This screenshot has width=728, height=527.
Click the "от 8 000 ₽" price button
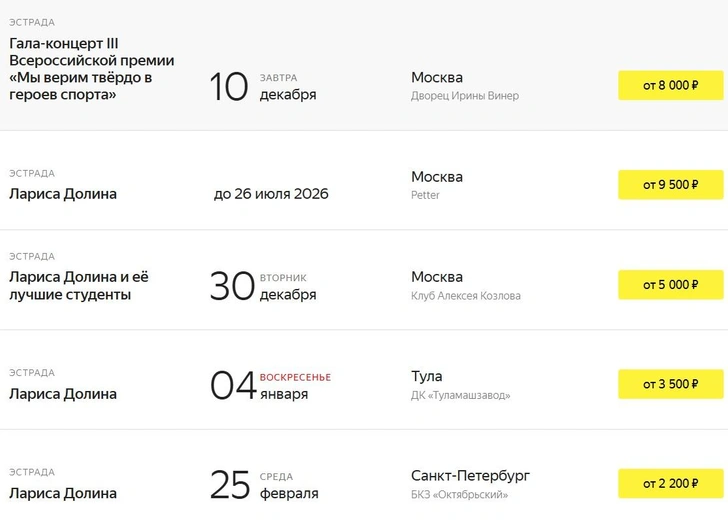[x=671, y=85]
